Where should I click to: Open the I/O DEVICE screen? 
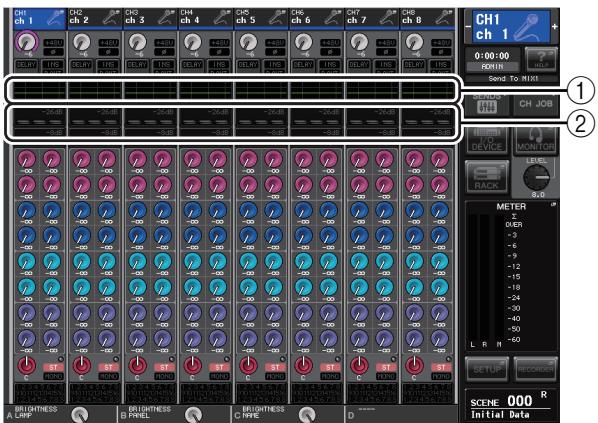tap(487, 141)
